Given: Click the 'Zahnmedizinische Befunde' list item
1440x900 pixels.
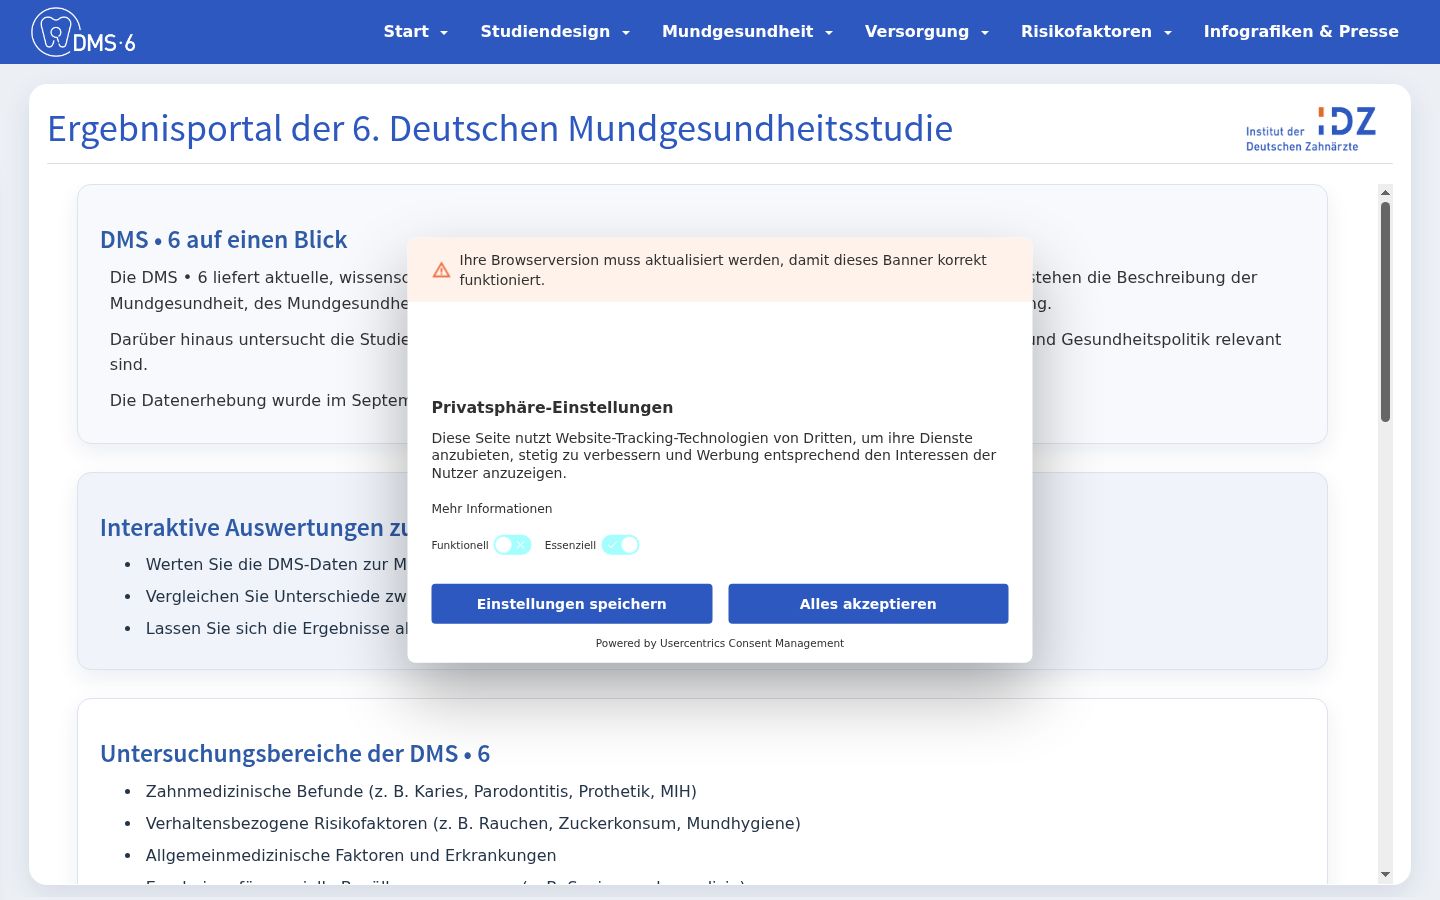Looking at the screenshot, I should coord(421,791).
